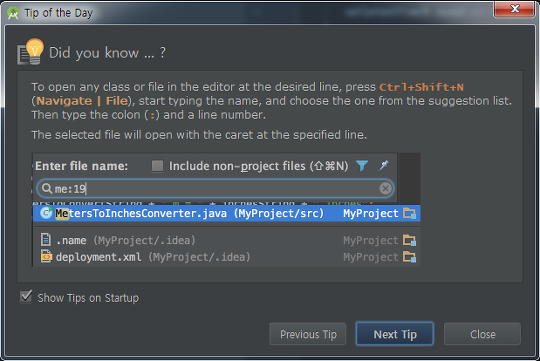Show the Next Tip
Viewport: 540px width, 361px height.
(395, 334)
